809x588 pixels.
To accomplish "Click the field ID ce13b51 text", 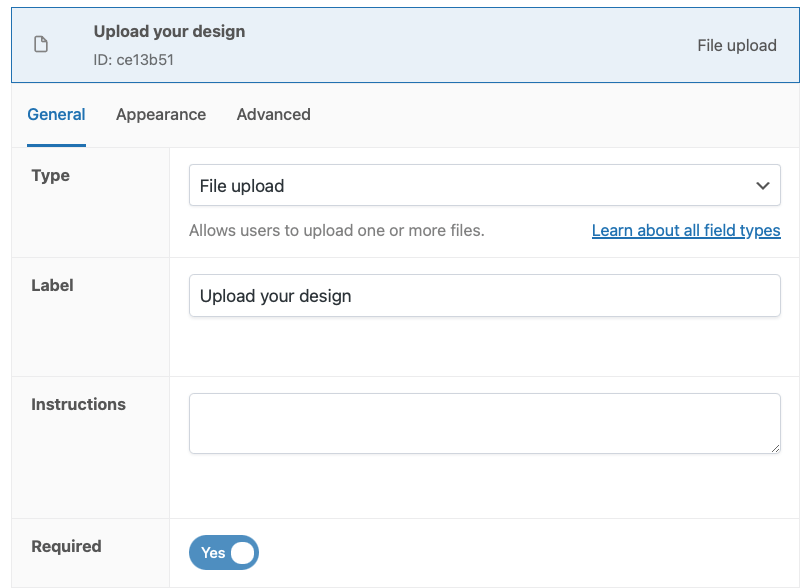I will (x=134, y=60).
